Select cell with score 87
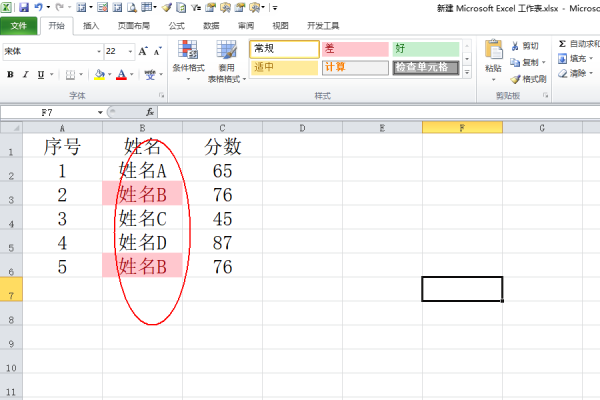The width and height of the screenshot is (600, 400). coord(222,242)
